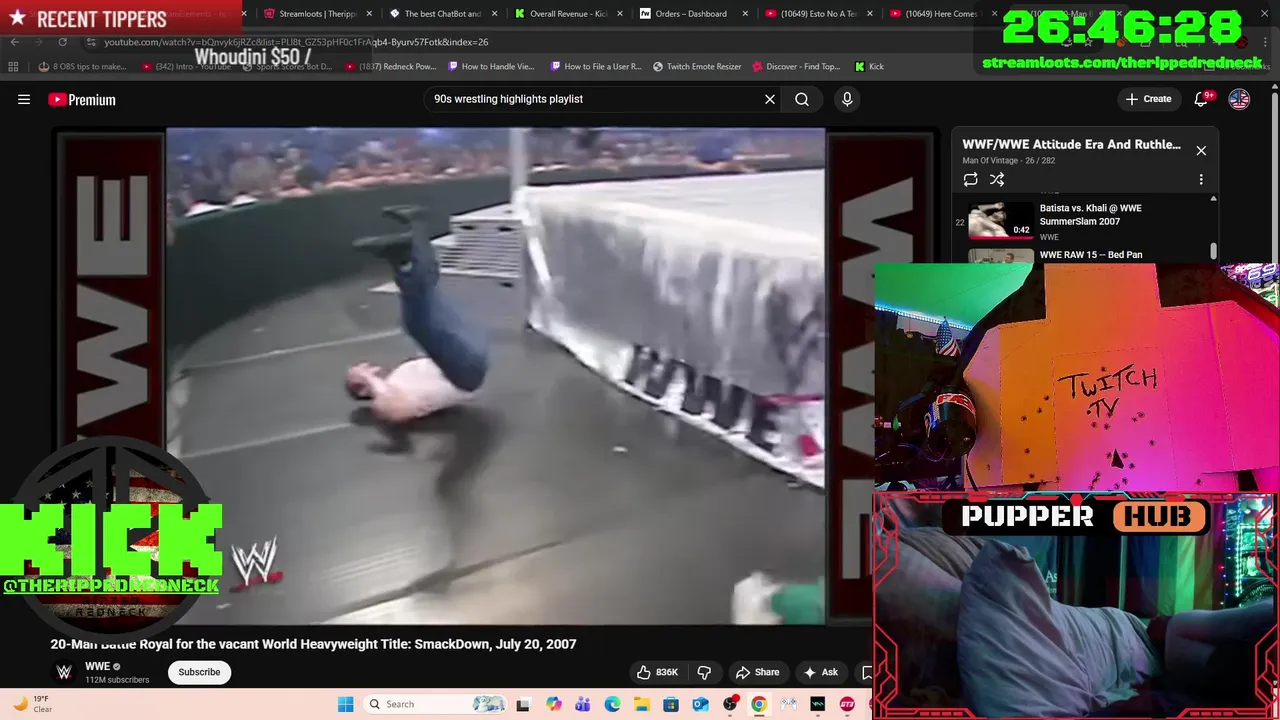Subscribe to the WWE channel
Viewport: 1280px width, 720px height.
pyautogui.click(x=199, y=672)
